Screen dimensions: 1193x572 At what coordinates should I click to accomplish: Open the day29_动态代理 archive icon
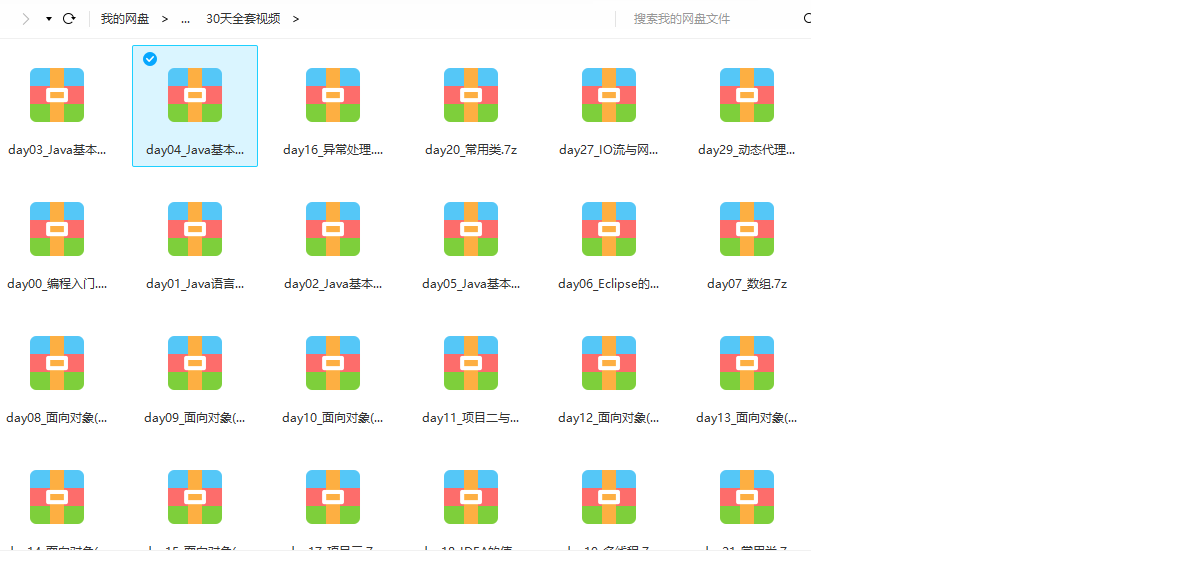click(x=747, y=95)
